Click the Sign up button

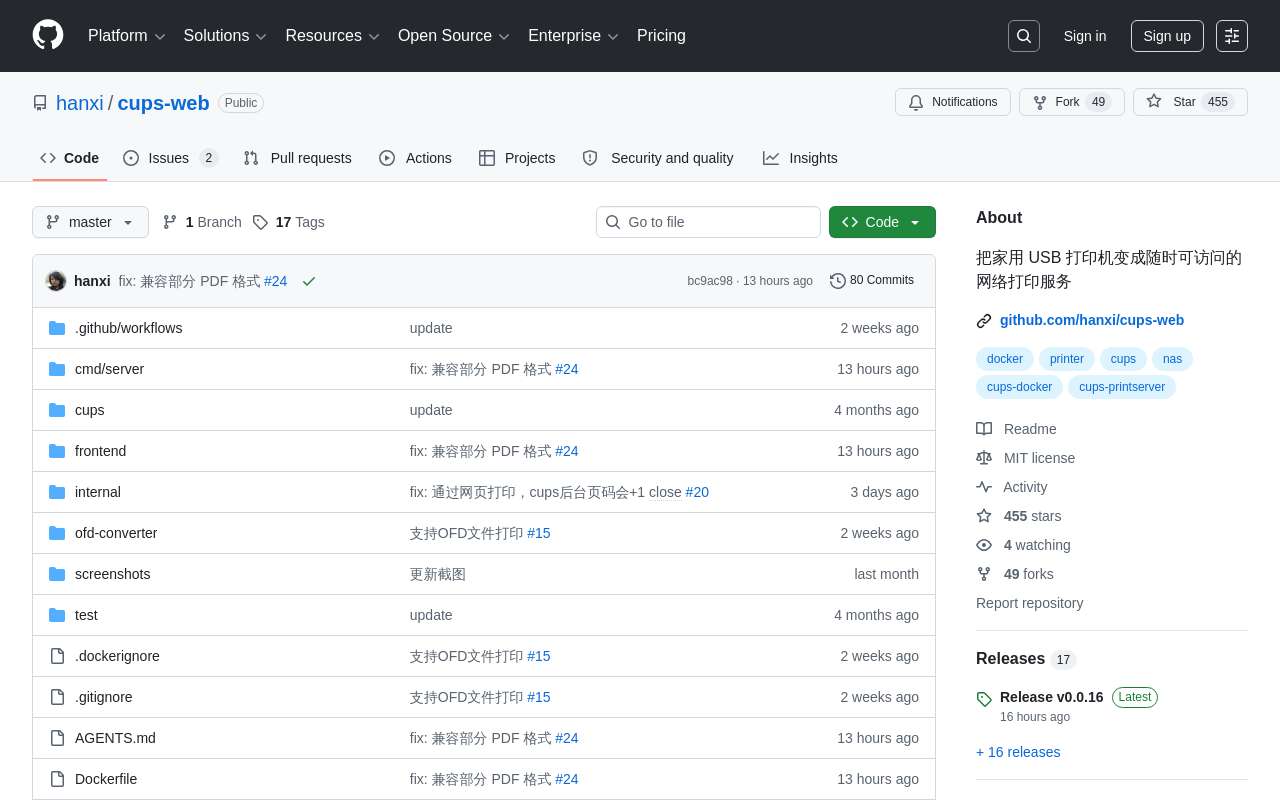tap(1166, 36)
